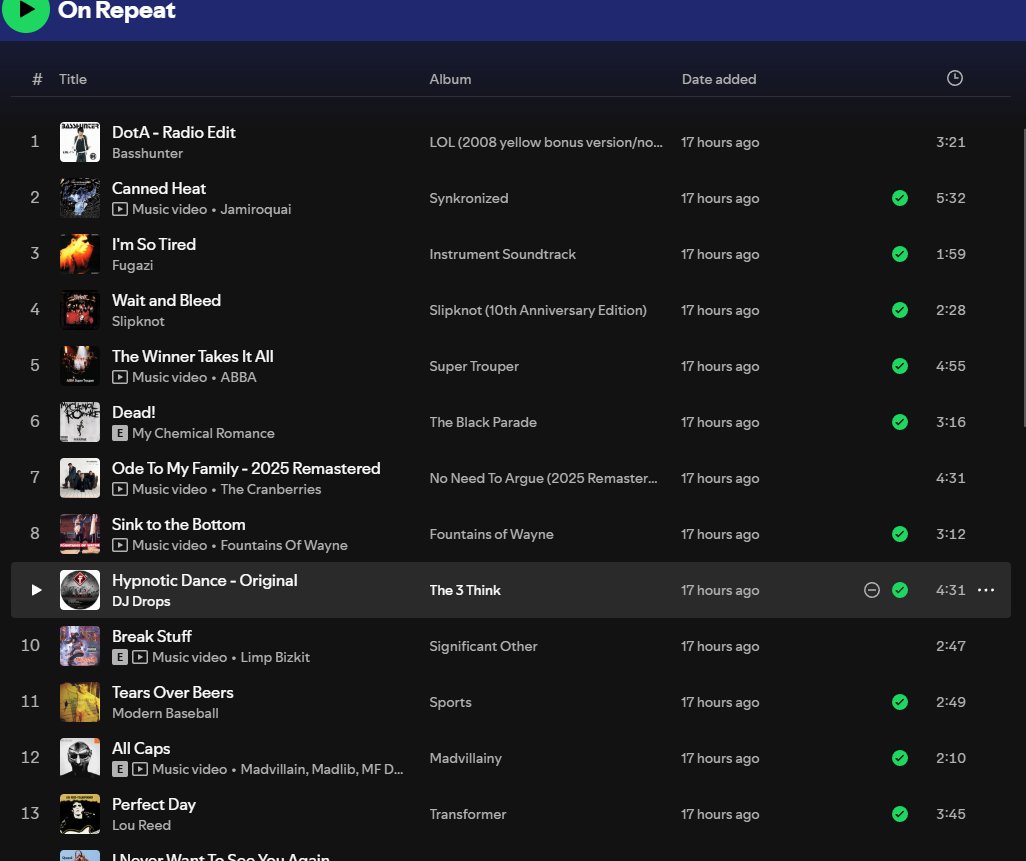This screenshot has width=1026, height=861.
Task: Open the DotA - Radio Edit album art
Action: click(80, 142)
